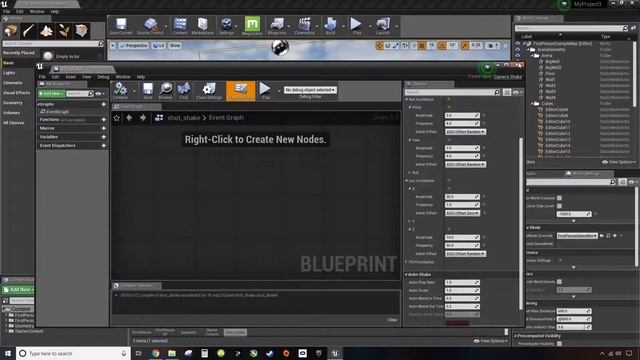The image size is (640, 360).
Task: Click Lit view mode button in viewport
Action: tap(158, 46)
